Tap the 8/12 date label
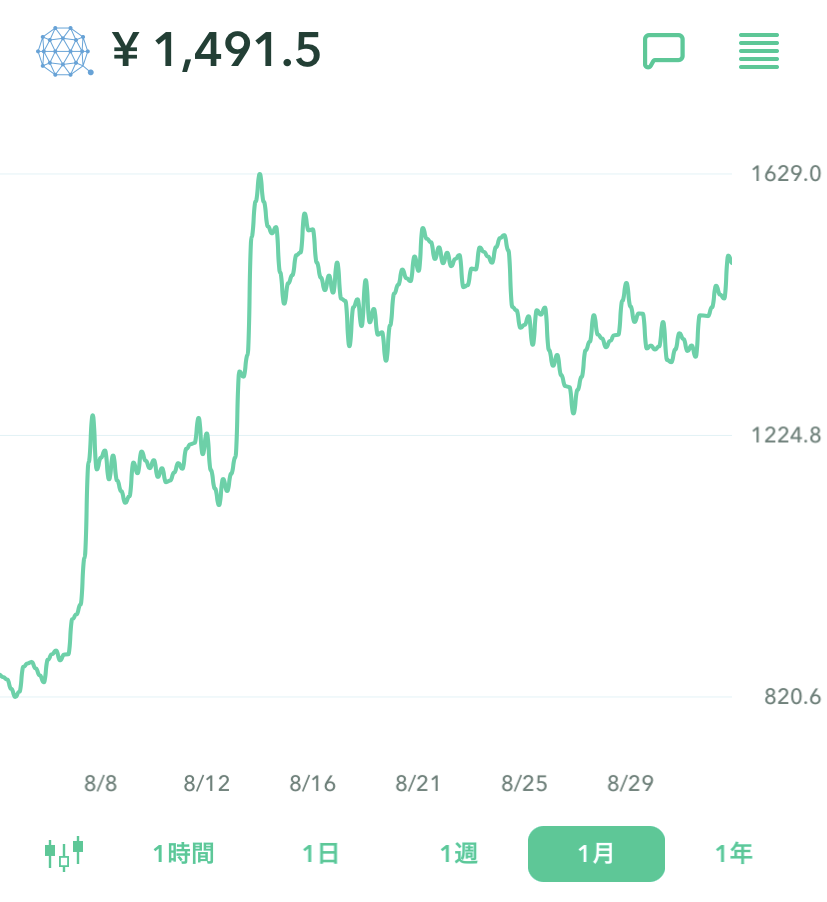 [207, 783]
